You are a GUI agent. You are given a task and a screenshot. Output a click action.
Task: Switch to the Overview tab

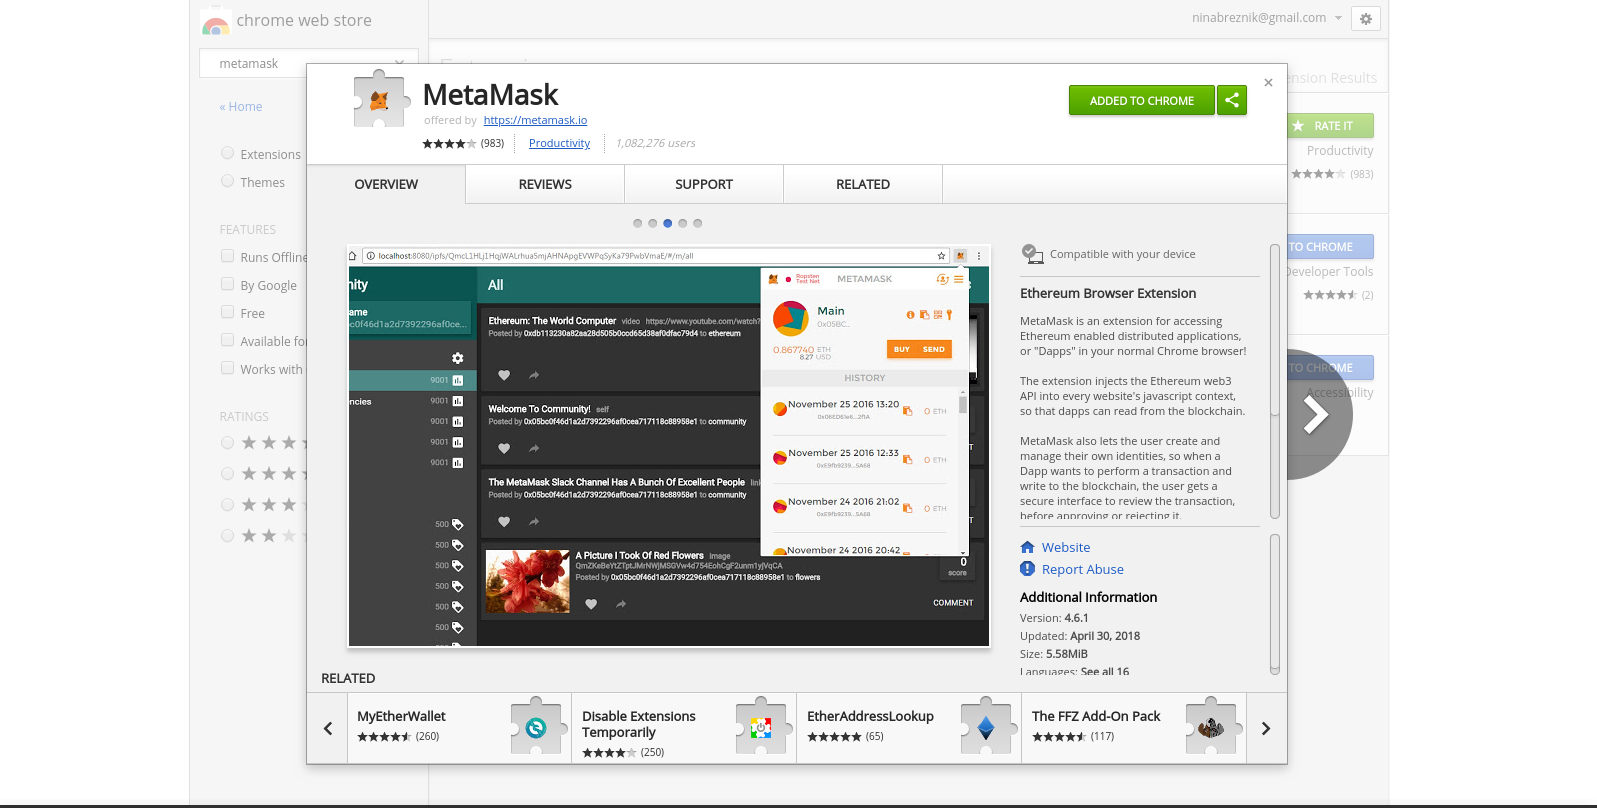tap(386, 184)
